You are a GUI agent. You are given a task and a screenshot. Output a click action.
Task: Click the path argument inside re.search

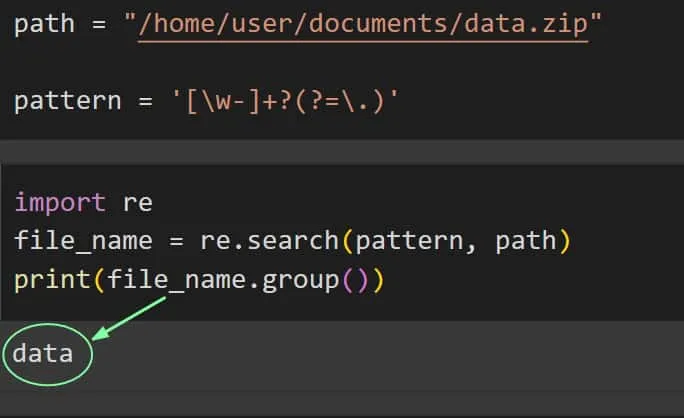coord(525,241)
